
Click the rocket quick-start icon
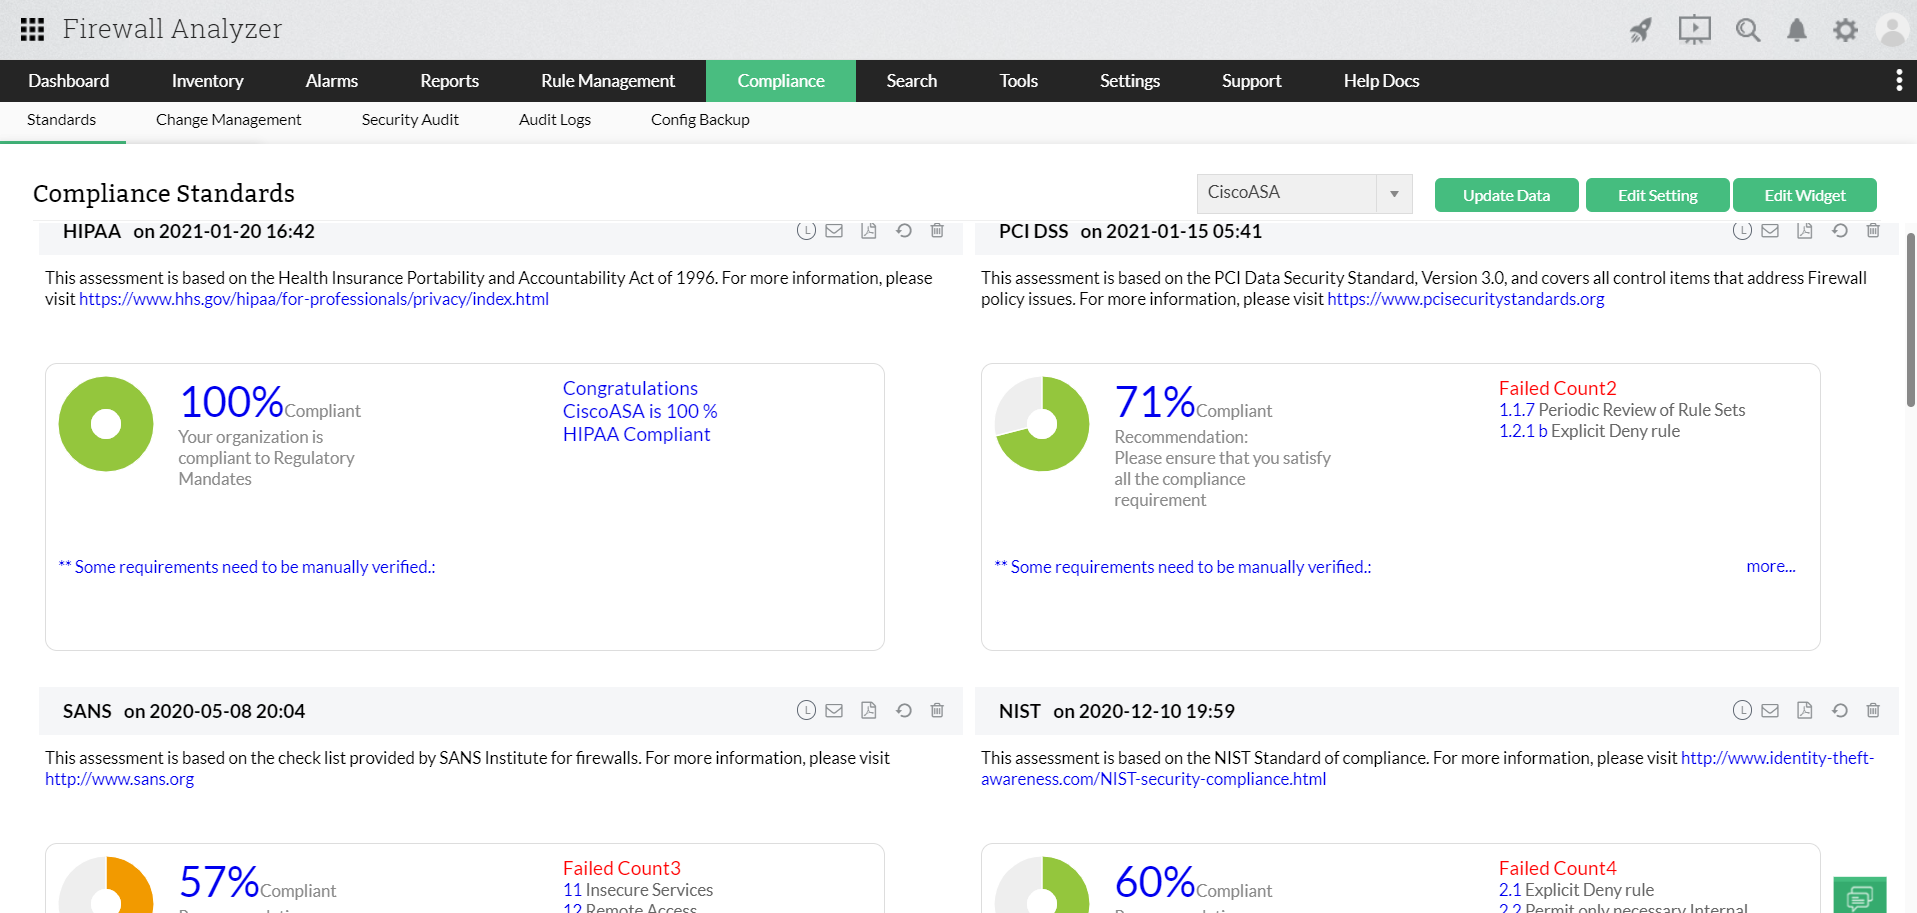point(1641,30)
